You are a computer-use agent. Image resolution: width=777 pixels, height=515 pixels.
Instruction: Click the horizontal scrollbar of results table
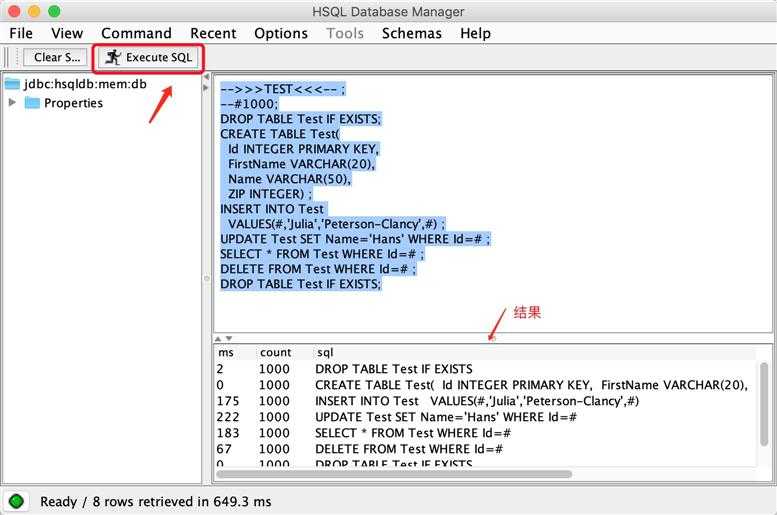tap(394, 474)
